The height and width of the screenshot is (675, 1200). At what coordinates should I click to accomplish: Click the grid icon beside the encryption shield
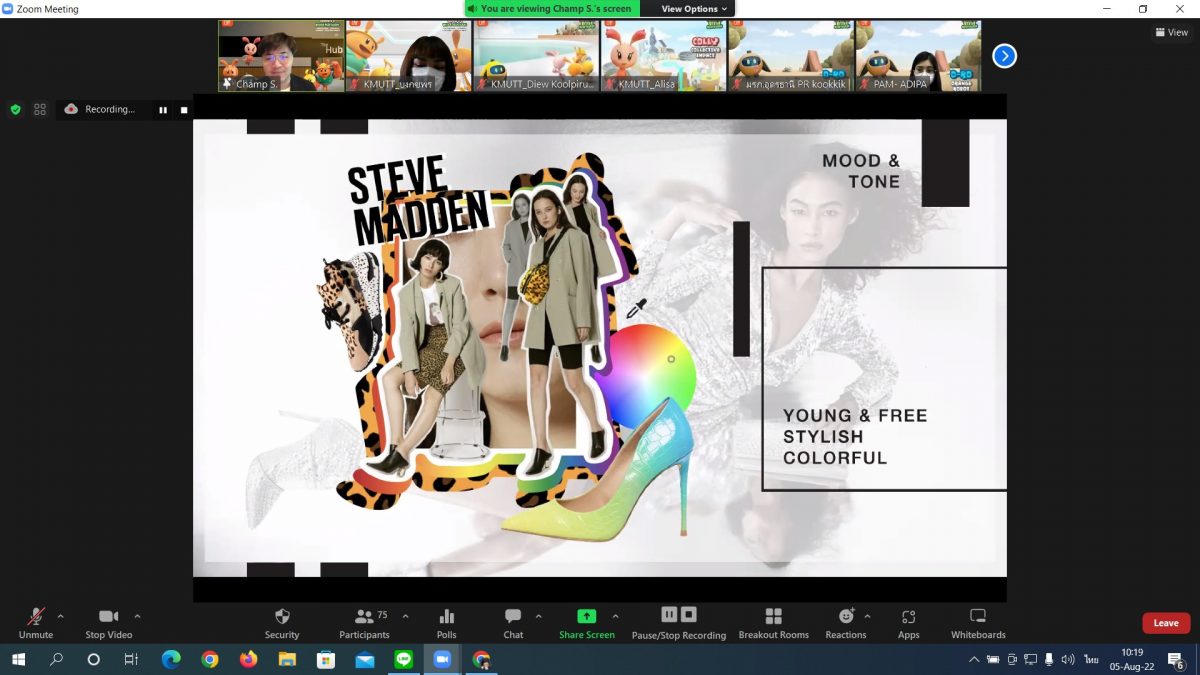(40, 109)
